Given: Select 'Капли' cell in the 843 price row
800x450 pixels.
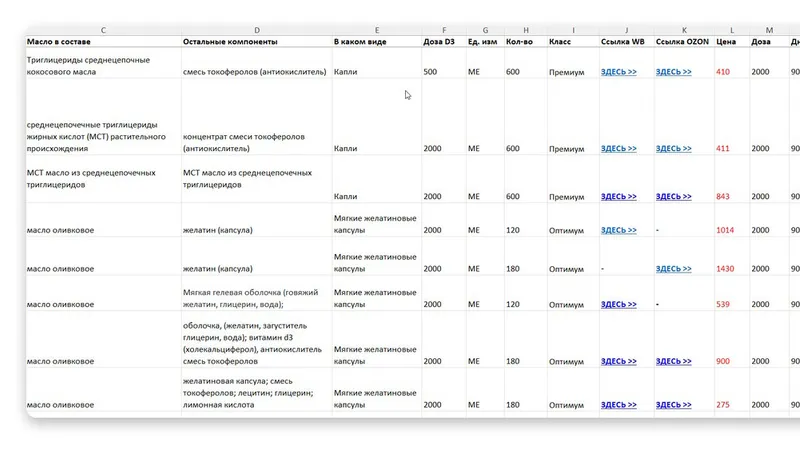Looking at the screenshot, I should (x=377, y=179).
